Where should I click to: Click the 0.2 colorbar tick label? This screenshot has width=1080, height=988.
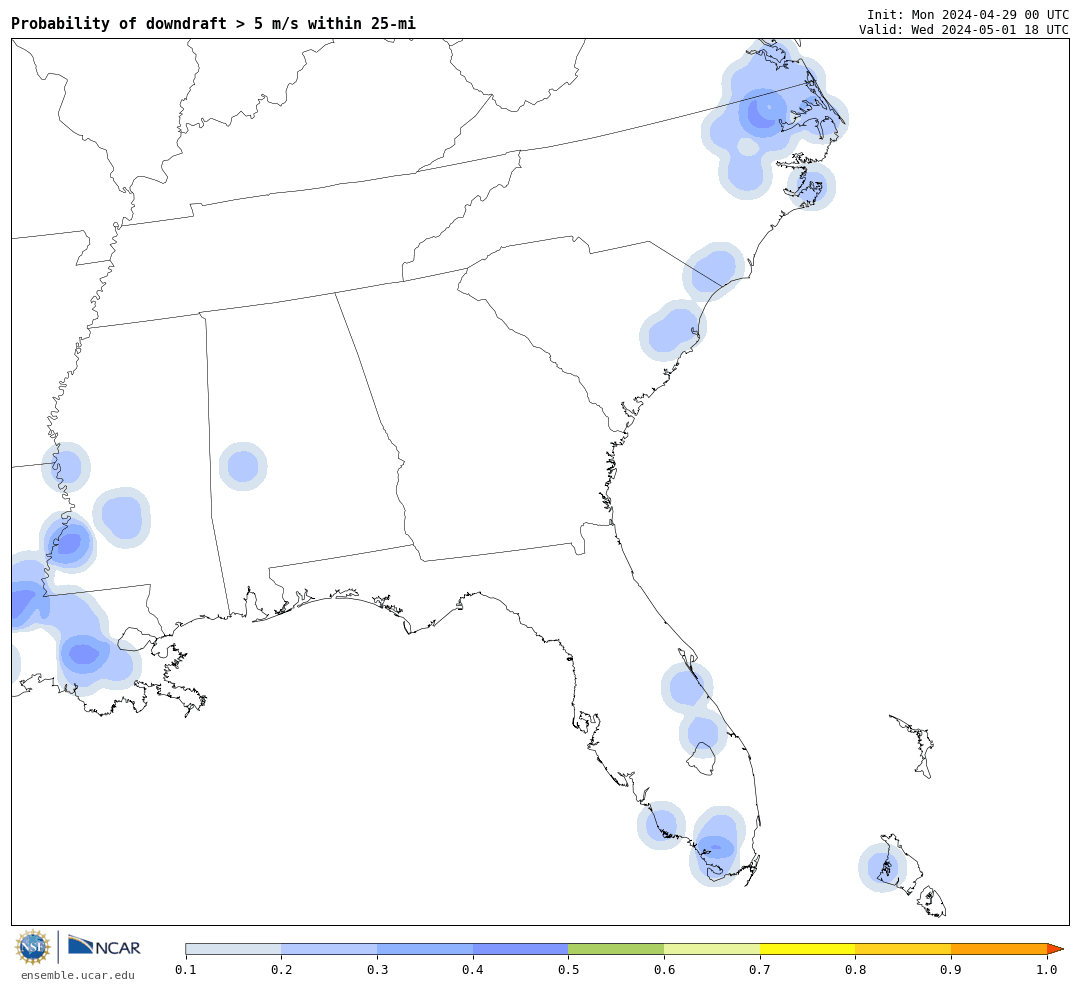(x=281, y=969)
